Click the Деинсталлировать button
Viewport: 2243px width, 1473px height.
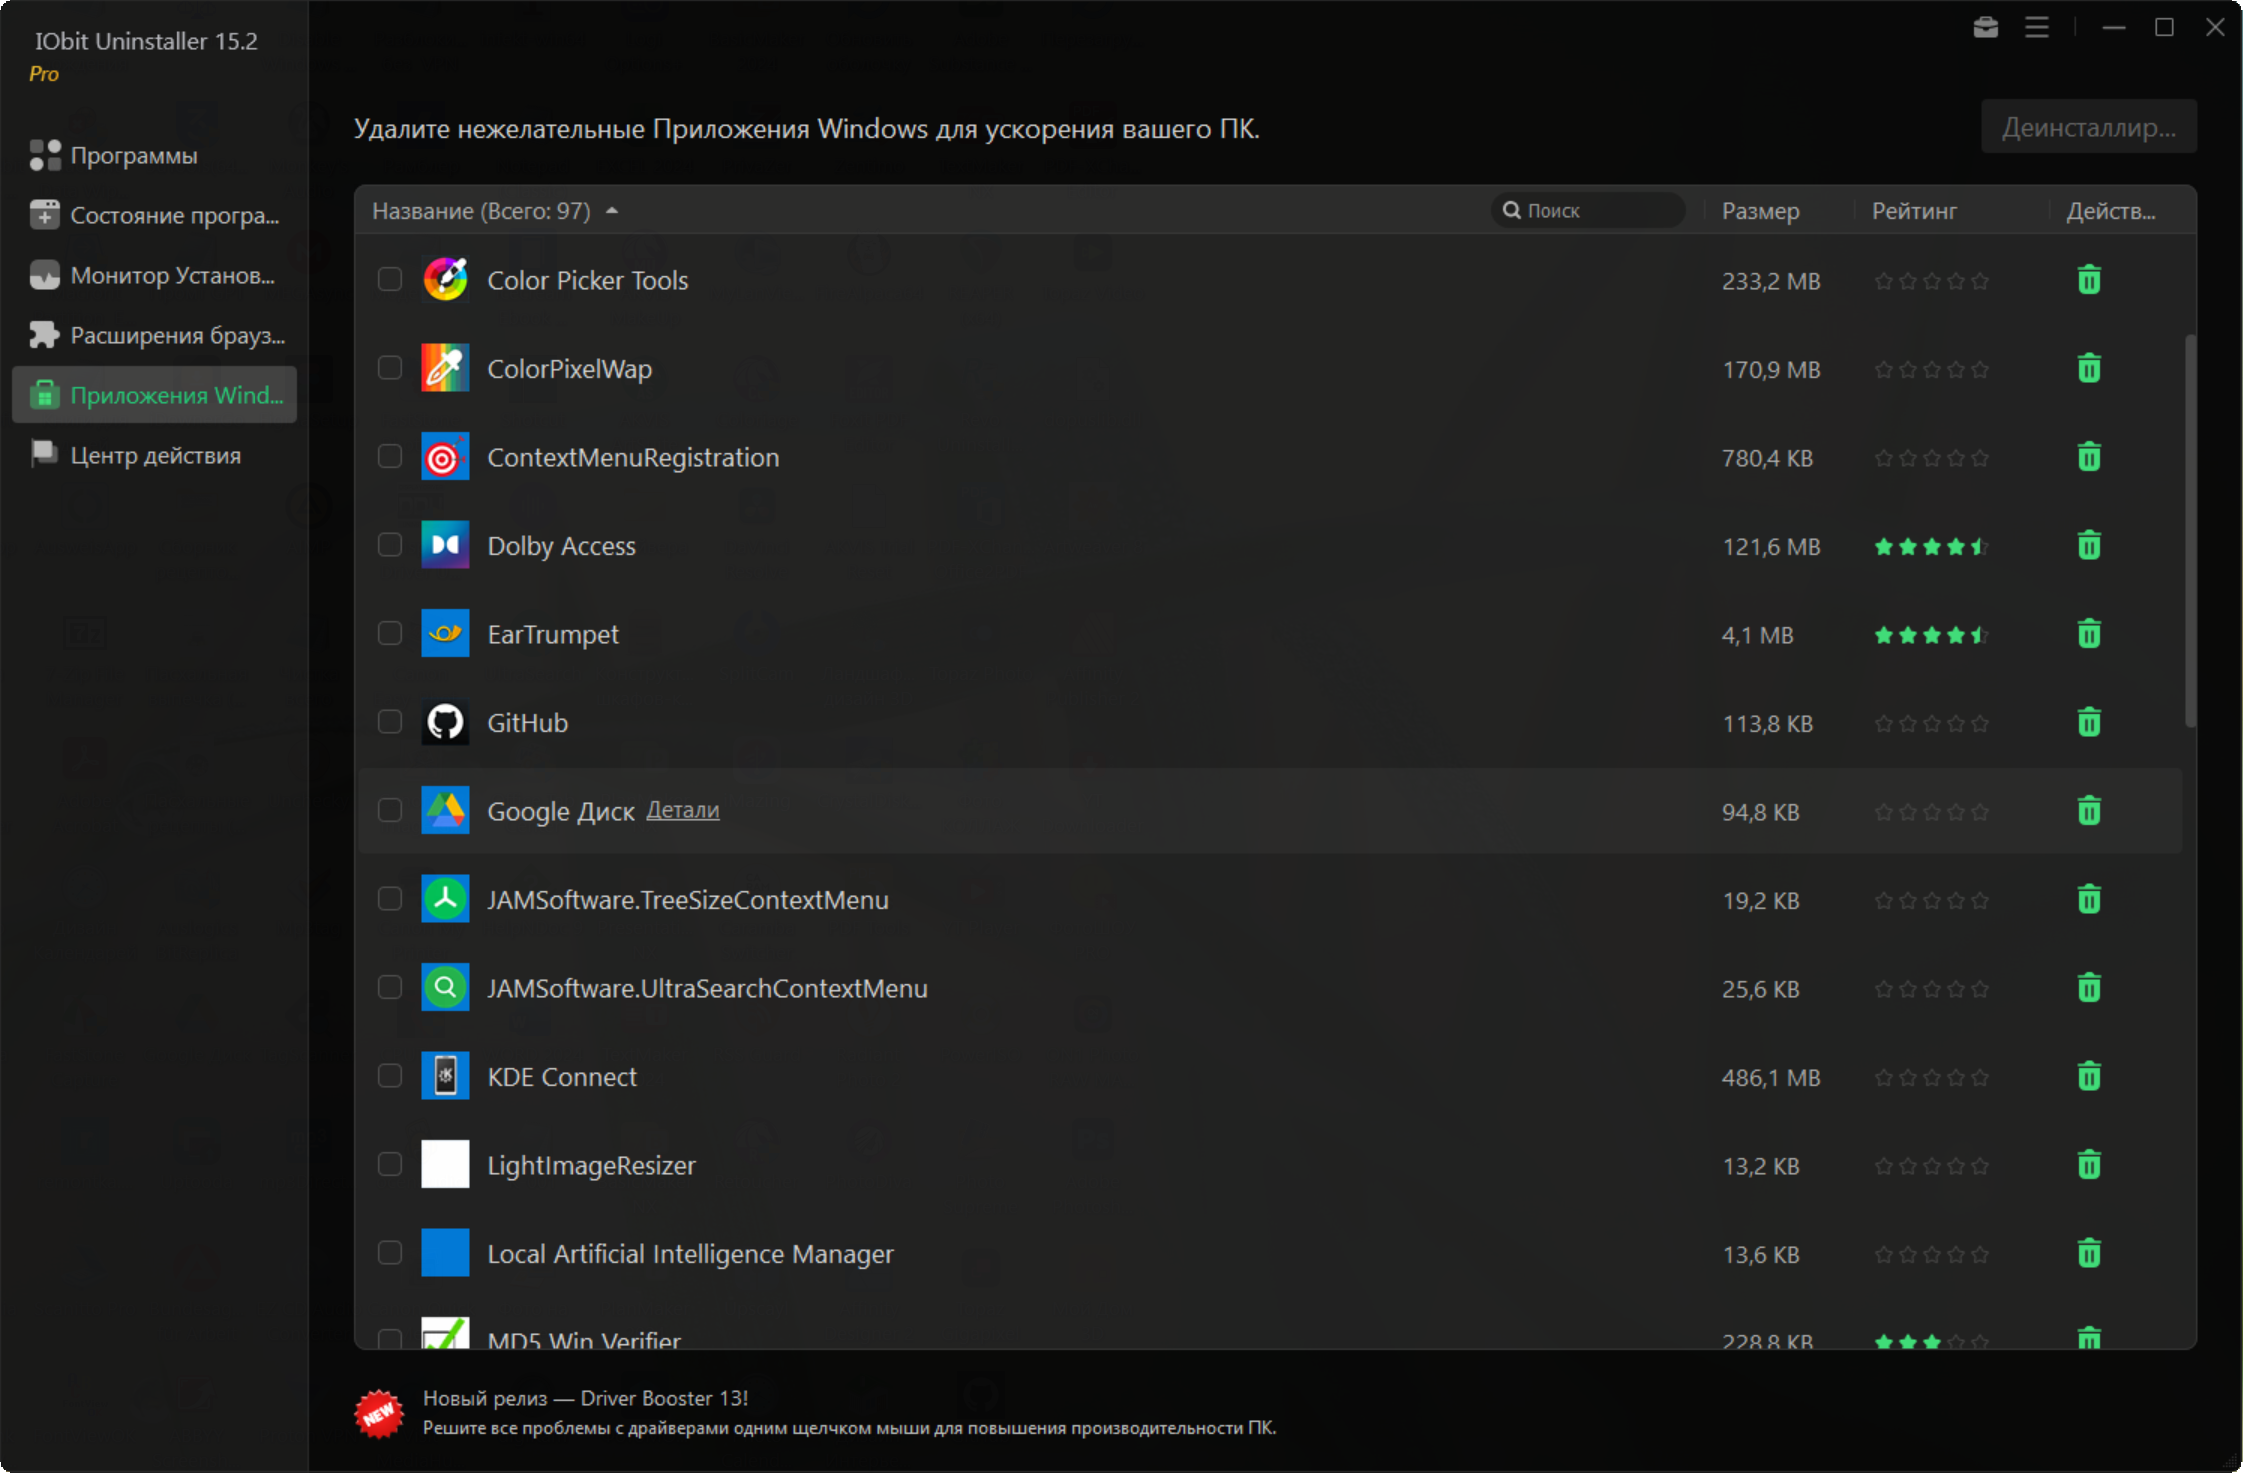click(2088, 128)
